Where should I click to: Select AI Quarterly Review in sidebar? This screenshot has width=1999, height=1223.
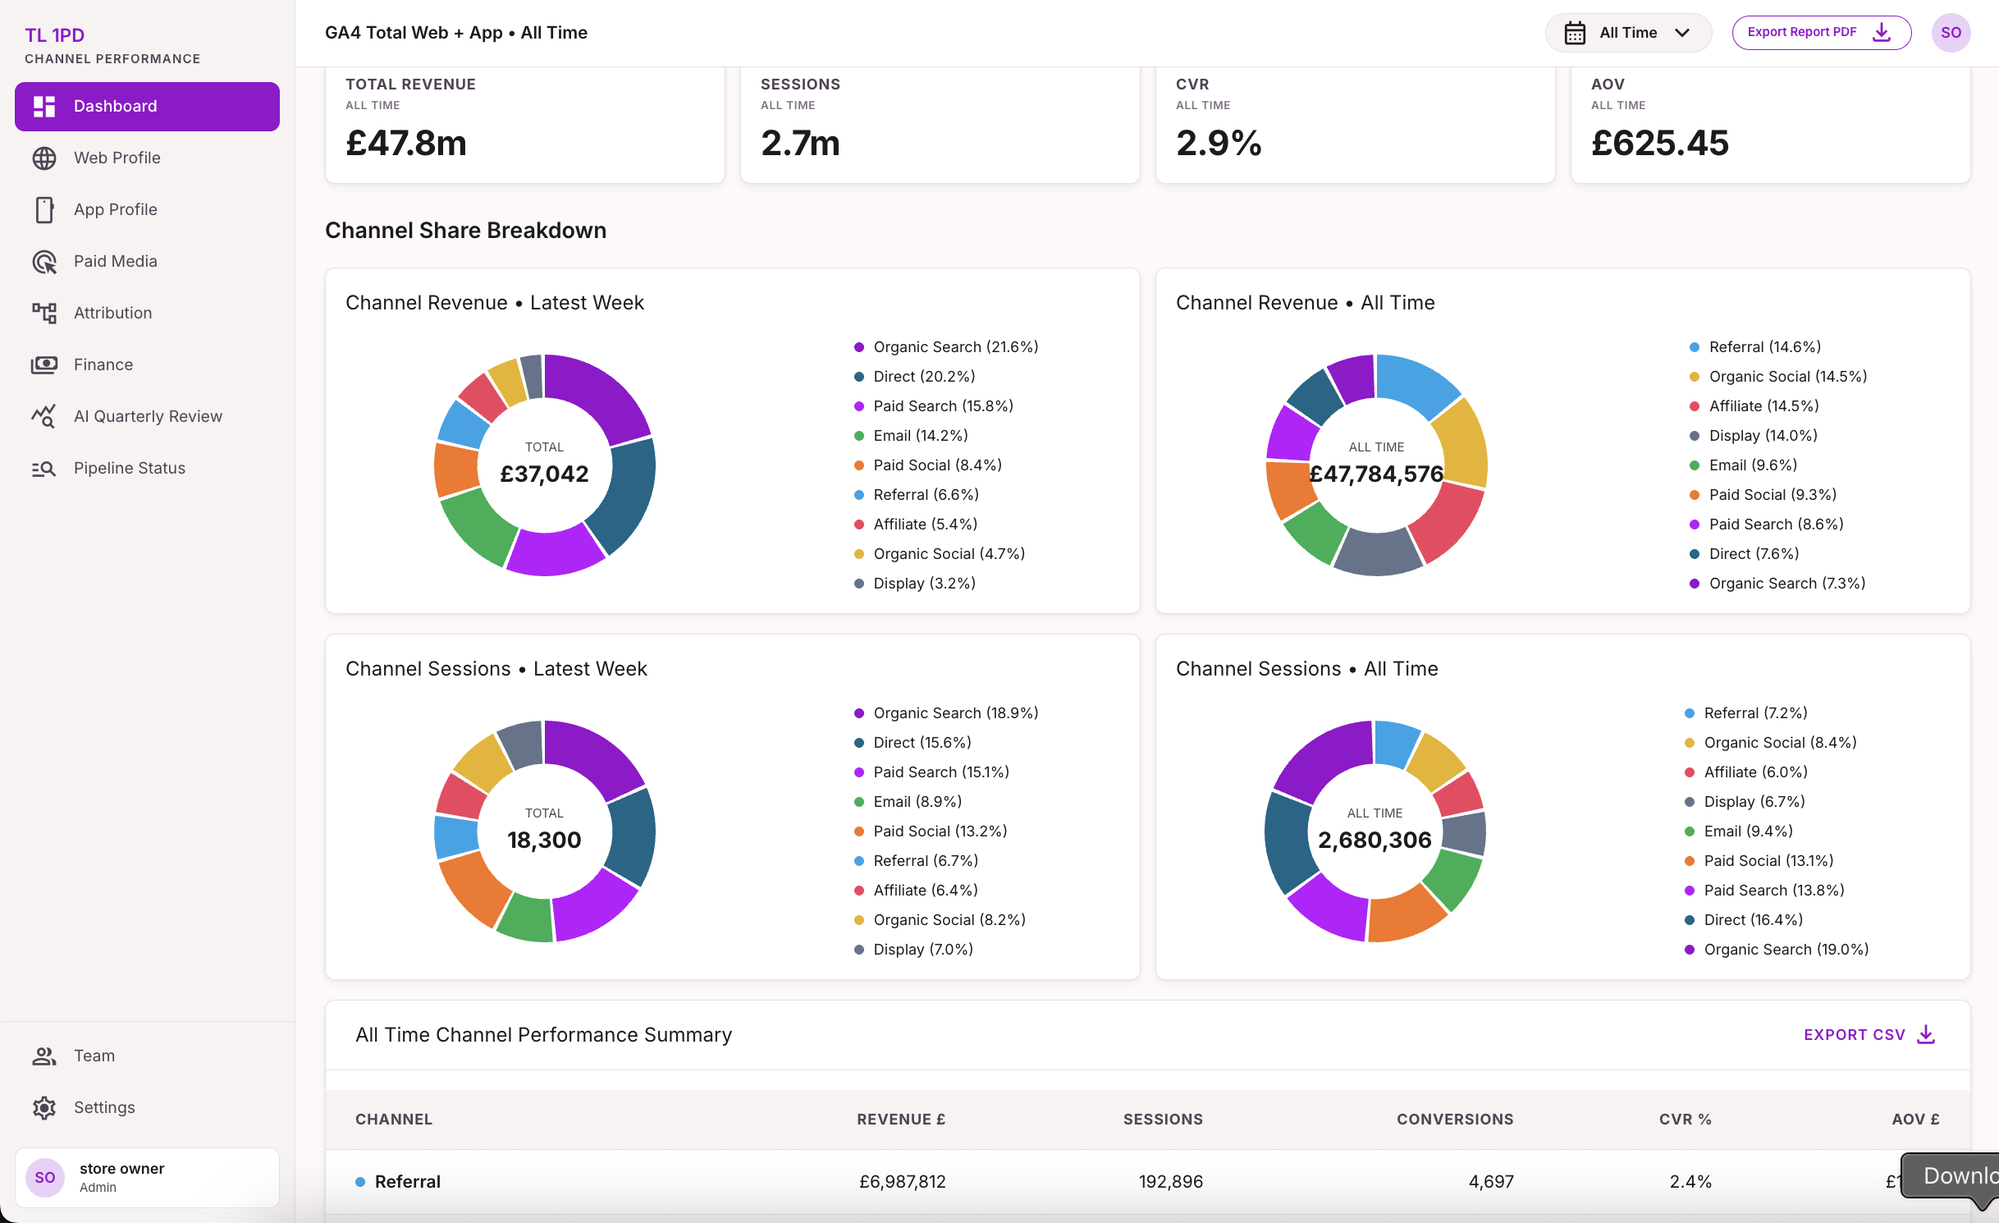tap(147, 417)
